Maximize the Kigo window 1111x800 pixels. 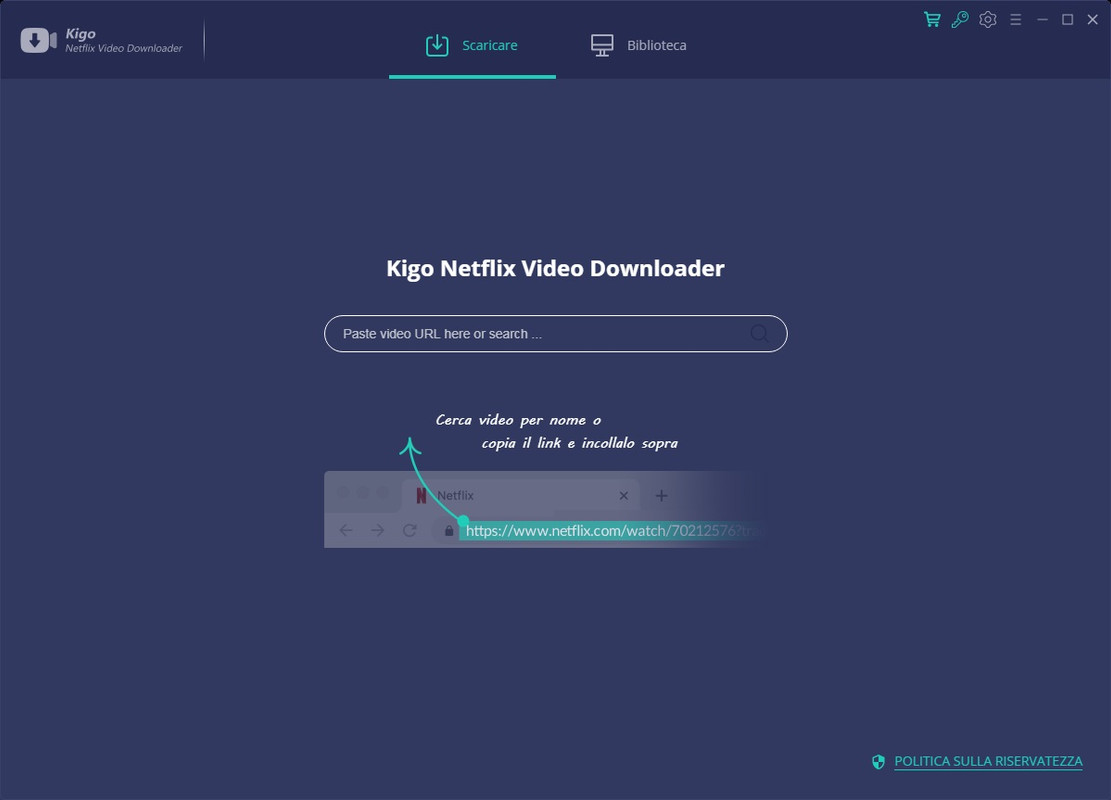click(x=1067, y=20)
